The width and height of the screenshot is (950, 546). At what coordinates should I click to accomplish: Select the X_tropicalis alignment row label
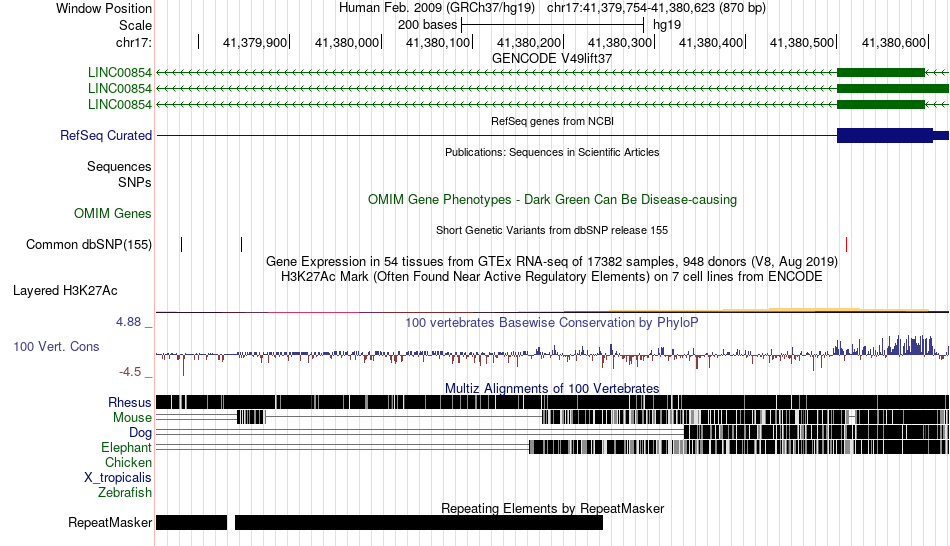118,478
